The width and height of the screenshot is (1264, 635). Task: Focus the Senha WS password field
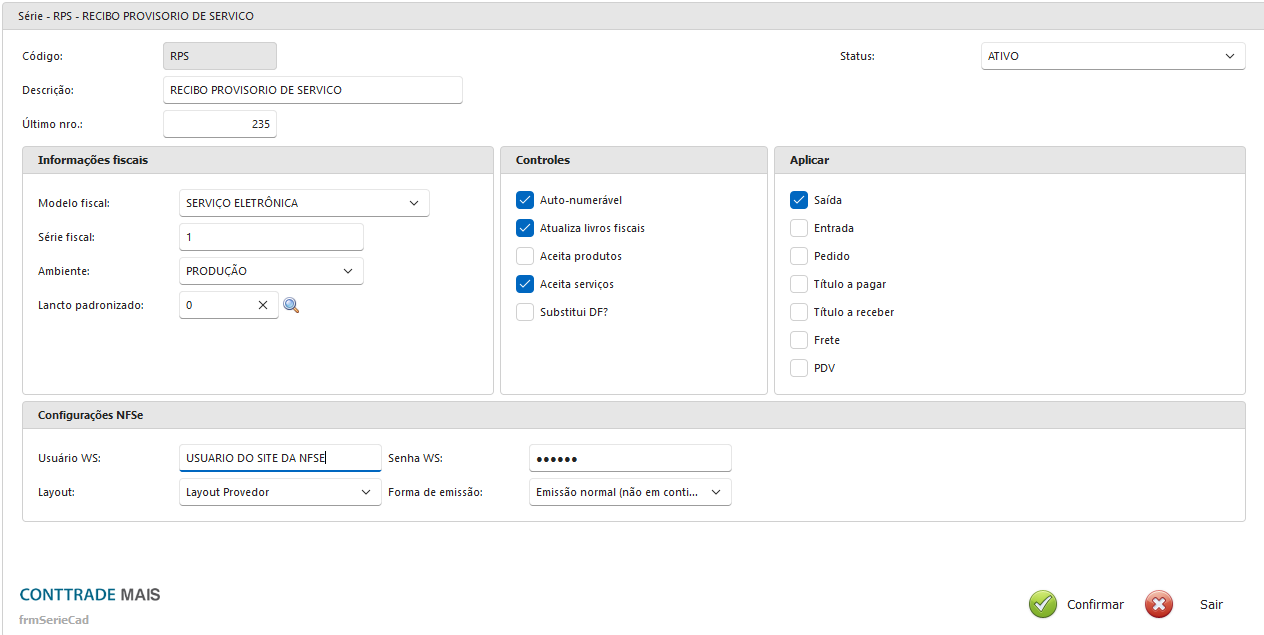(630, 458)
